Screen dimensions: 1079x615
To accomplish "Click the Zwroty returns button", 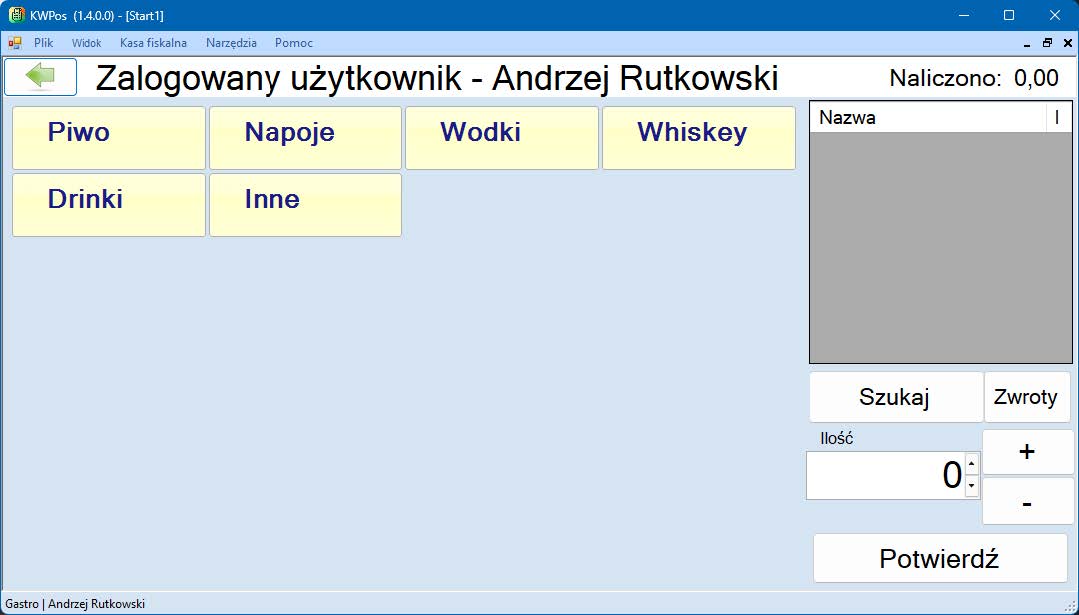I will pyautogui.click(x=1026, y=397).
